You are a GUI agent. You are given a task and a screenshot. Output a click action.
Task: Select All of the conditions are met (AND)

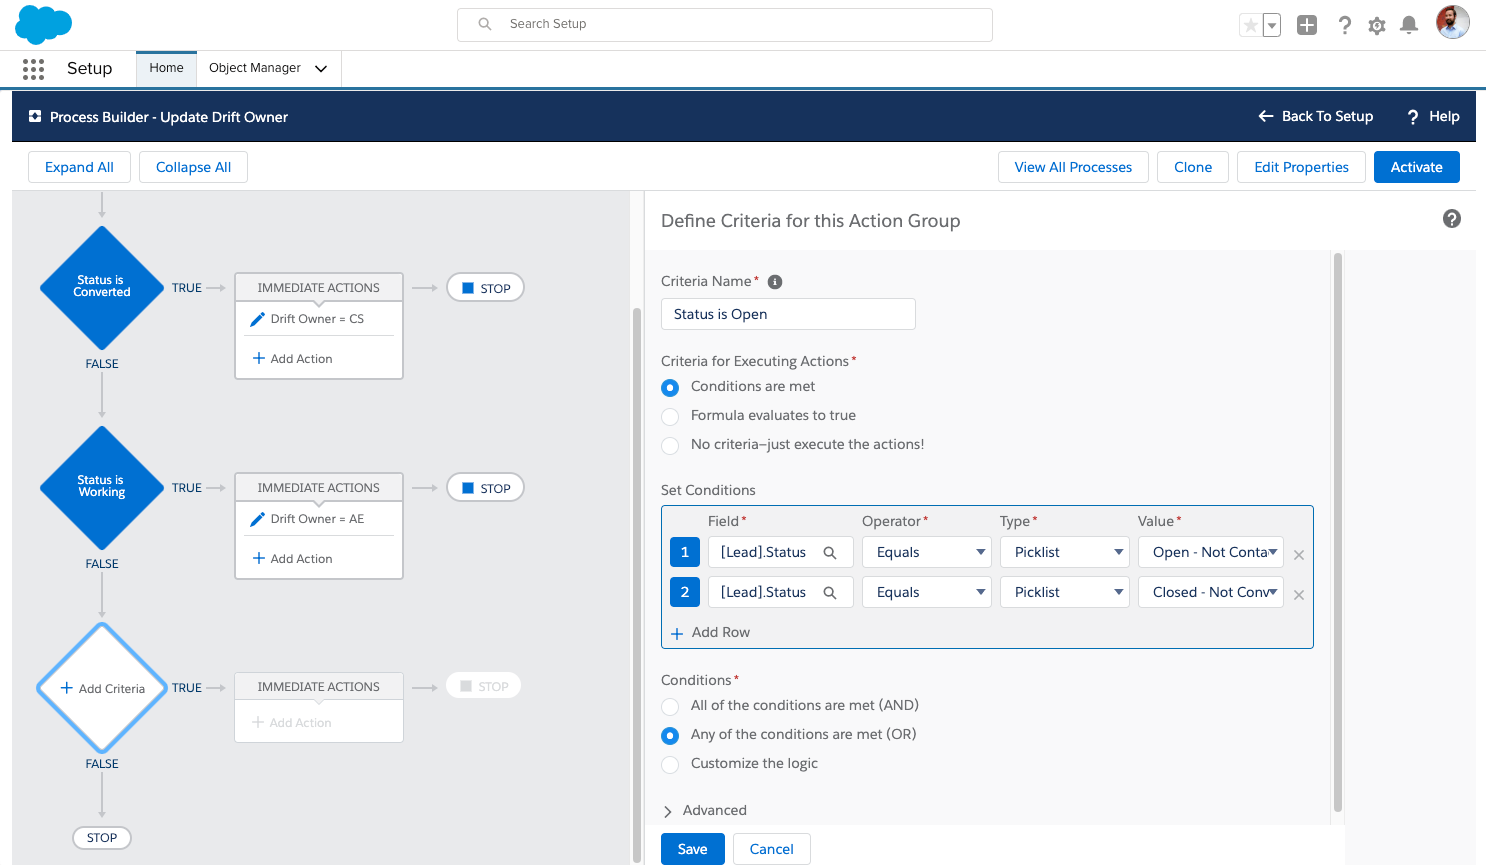coord(670,706)
